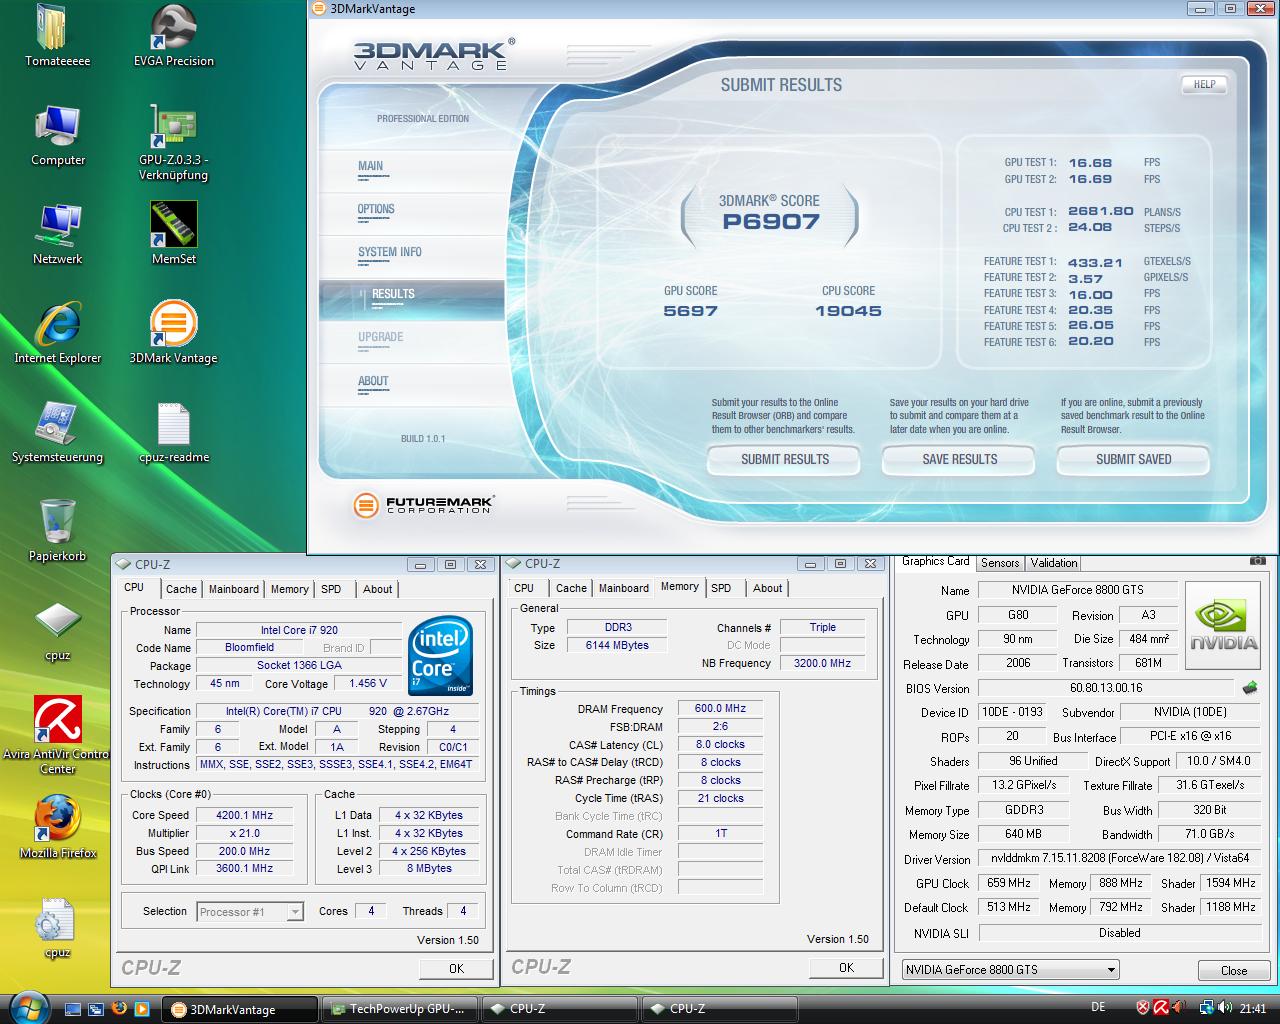
Task: Click the white speaker volume tray icon
Action: [1226, 1008]
